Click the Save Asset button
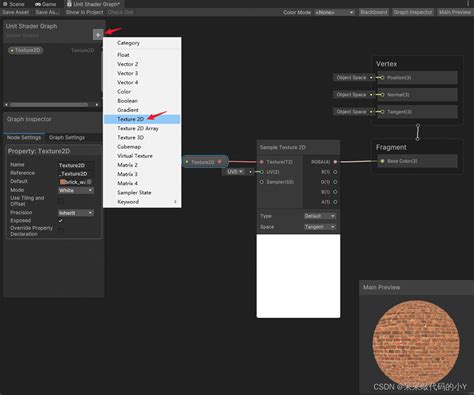The width and height of the screenshot is (474, 395). (15, 12)
